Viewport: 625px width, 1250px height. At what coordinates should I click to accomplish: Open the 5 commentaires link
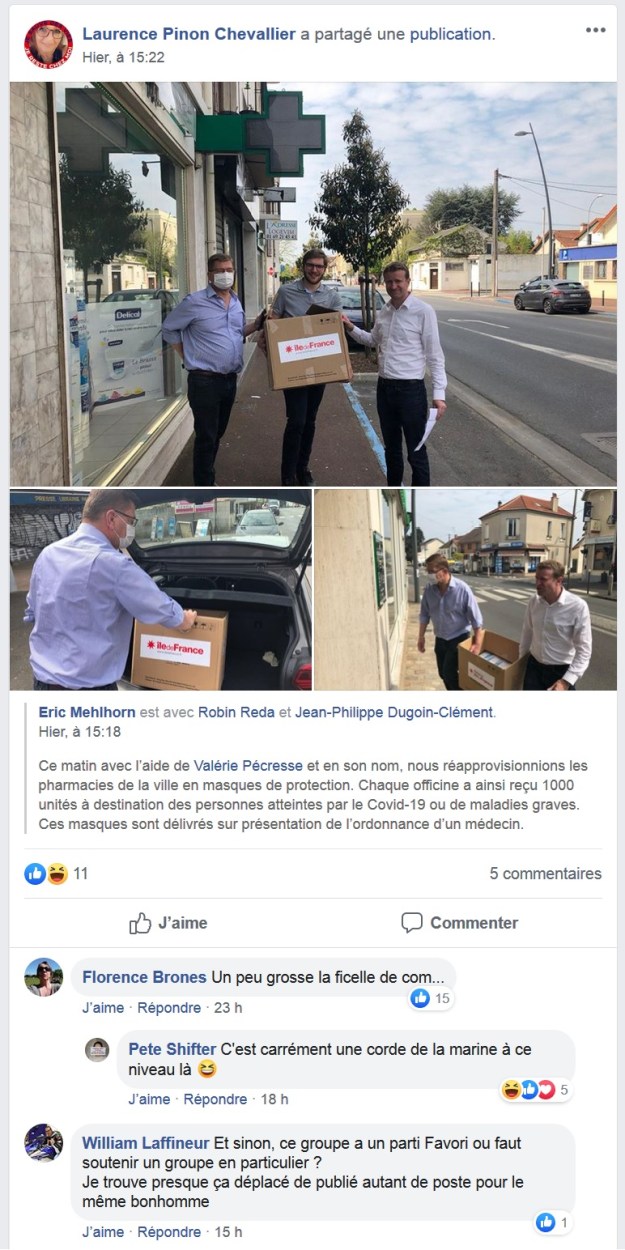click(545, 874)
